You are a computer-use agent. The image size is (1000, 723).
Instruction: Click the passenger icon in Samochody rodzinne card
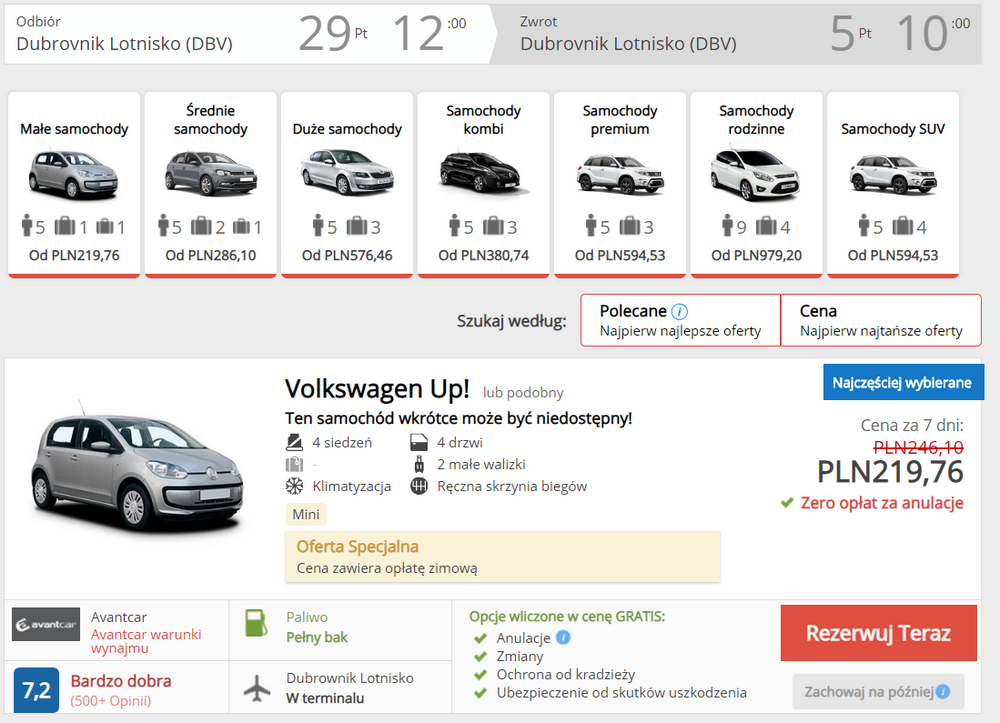point(727,226)
